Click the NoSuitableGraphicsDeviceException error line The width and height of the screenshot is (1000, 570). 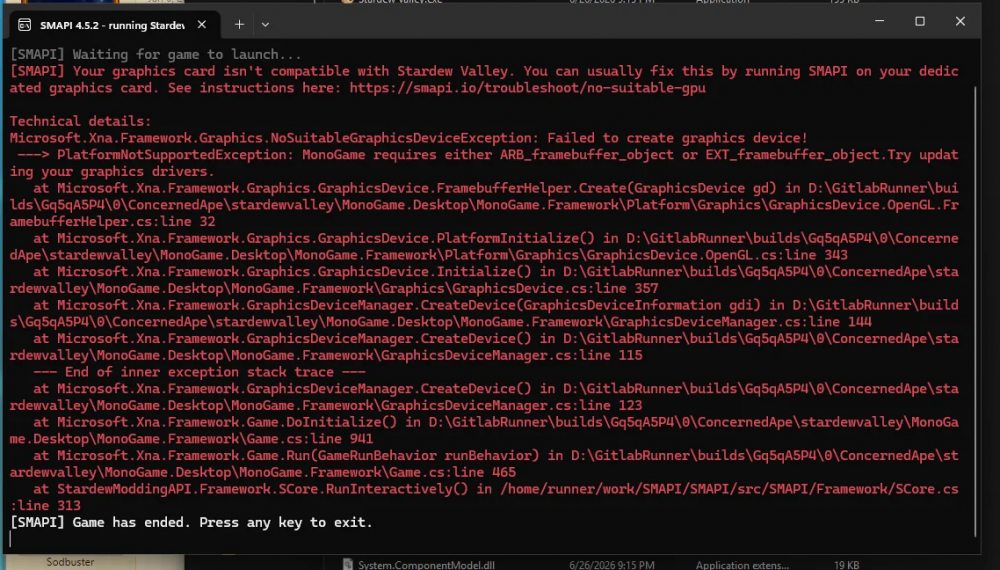[408, 138]
